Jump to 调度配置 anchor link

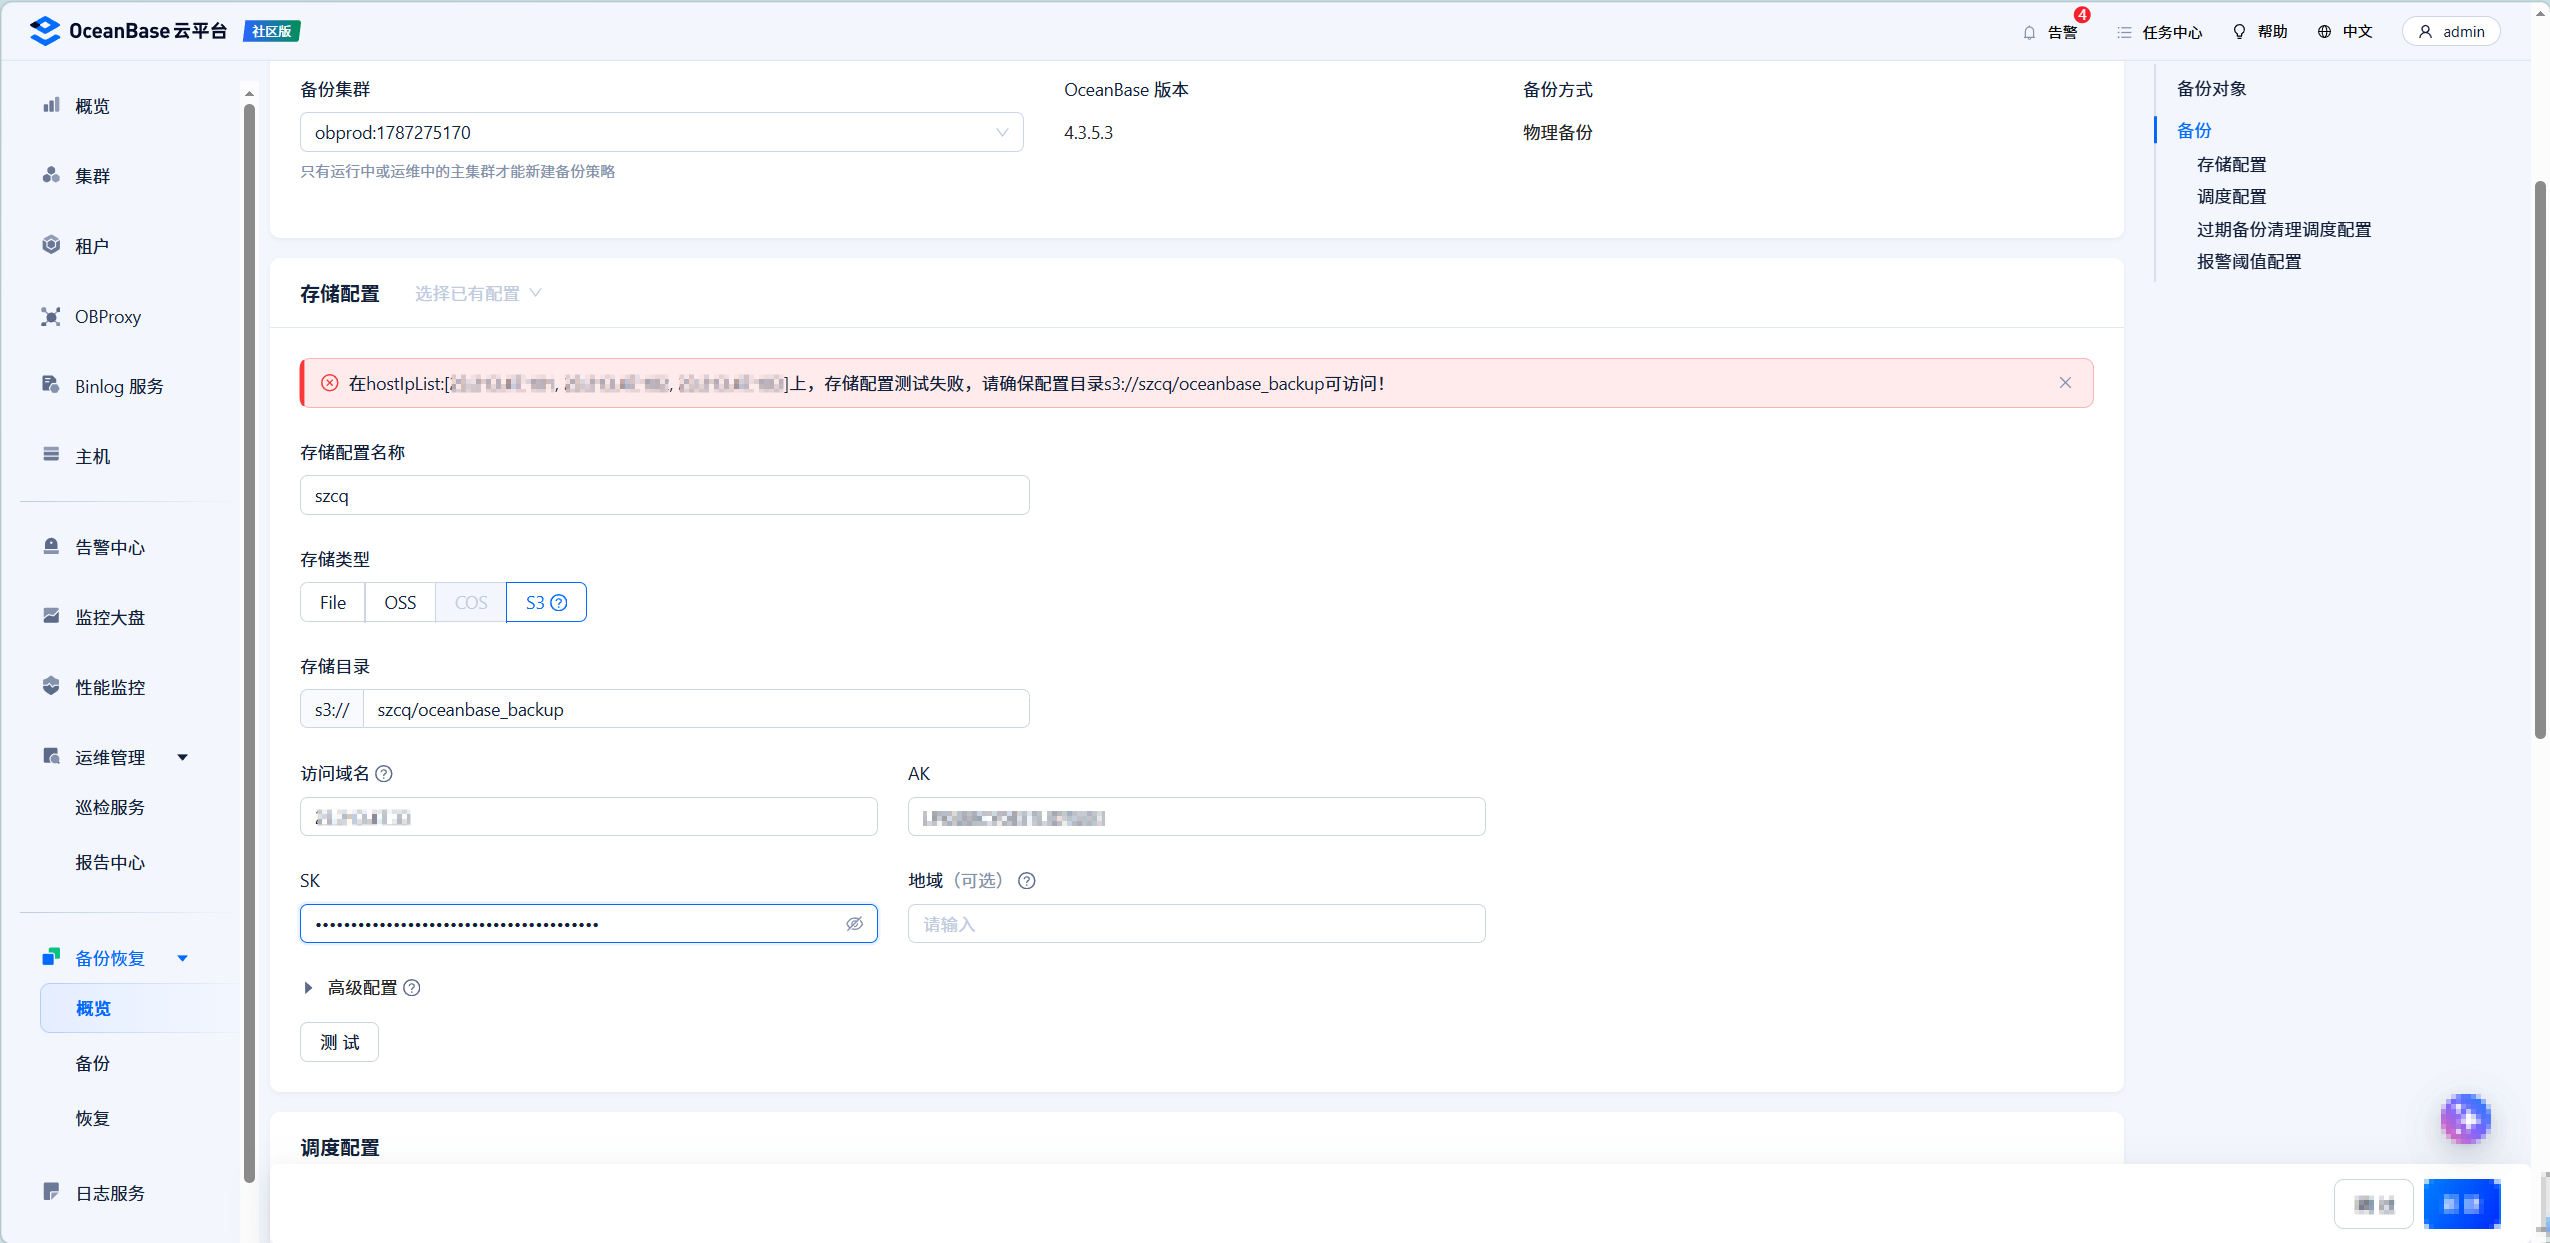pyautogui.click(x=2232, y=196)
